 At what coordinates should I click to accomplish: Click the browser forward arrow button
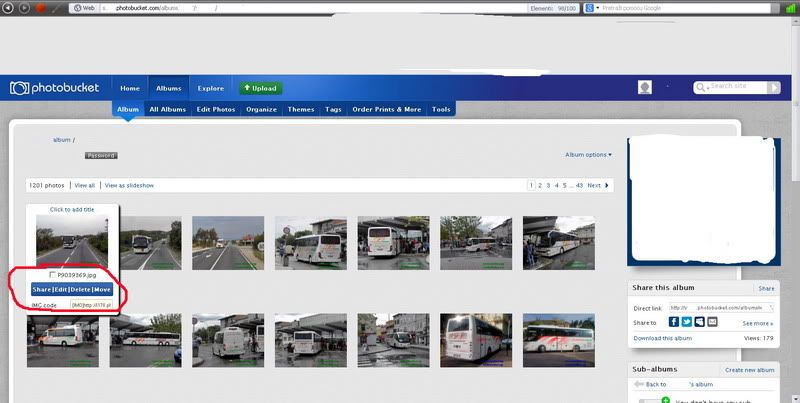[24, 8]
